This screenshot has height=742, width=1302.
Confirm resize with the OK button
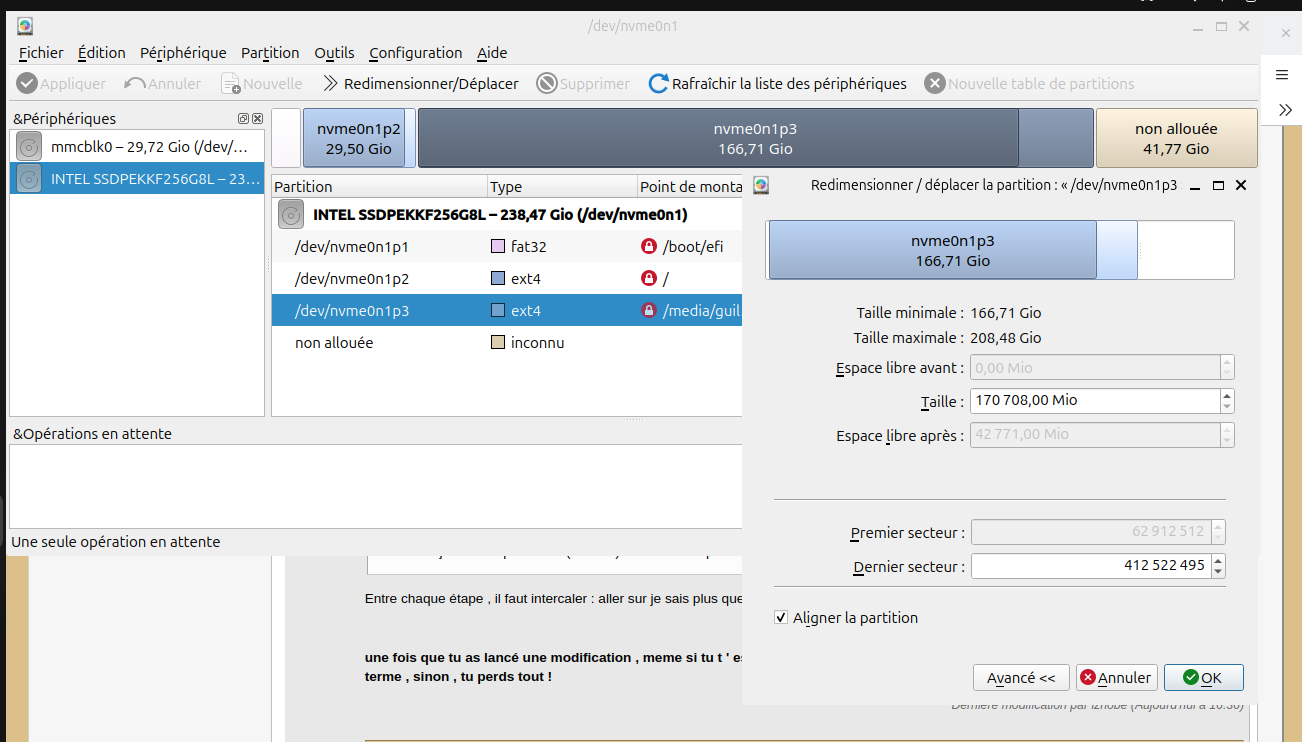pos(1203,677)
